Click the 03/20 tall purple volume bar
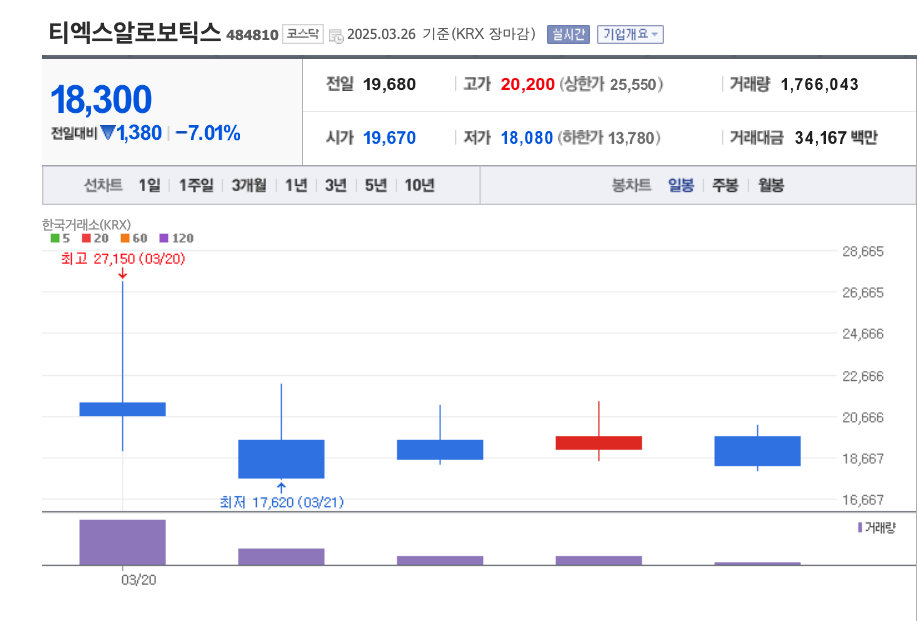917x621 pixels. pos(122,542)
